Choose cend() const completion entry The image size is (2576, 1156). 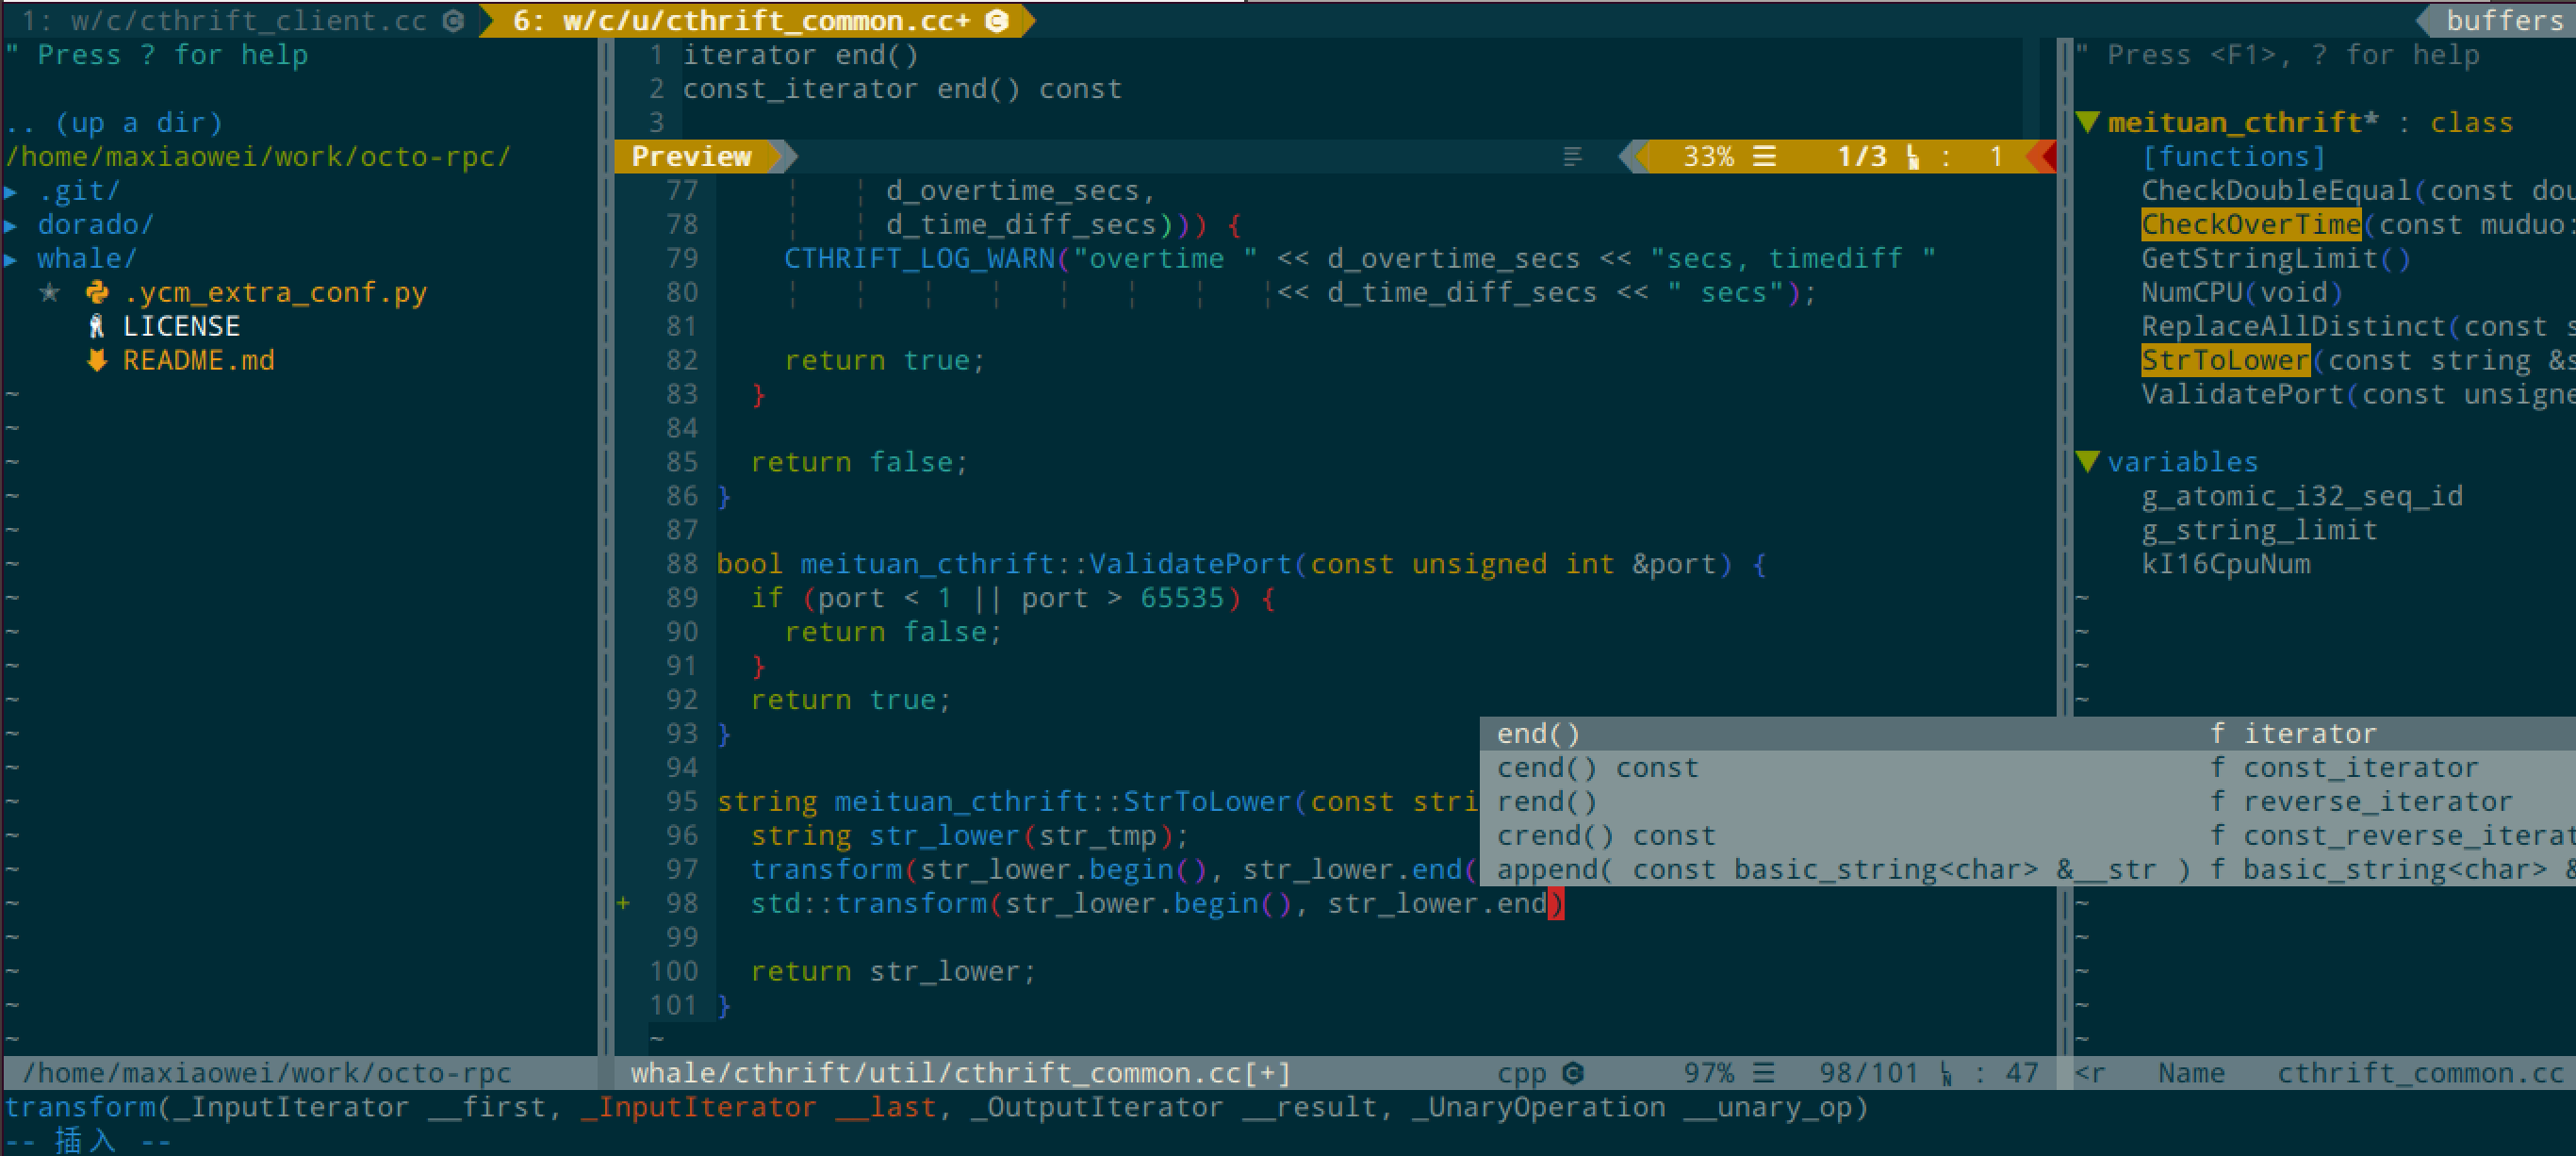(2028, 767)
